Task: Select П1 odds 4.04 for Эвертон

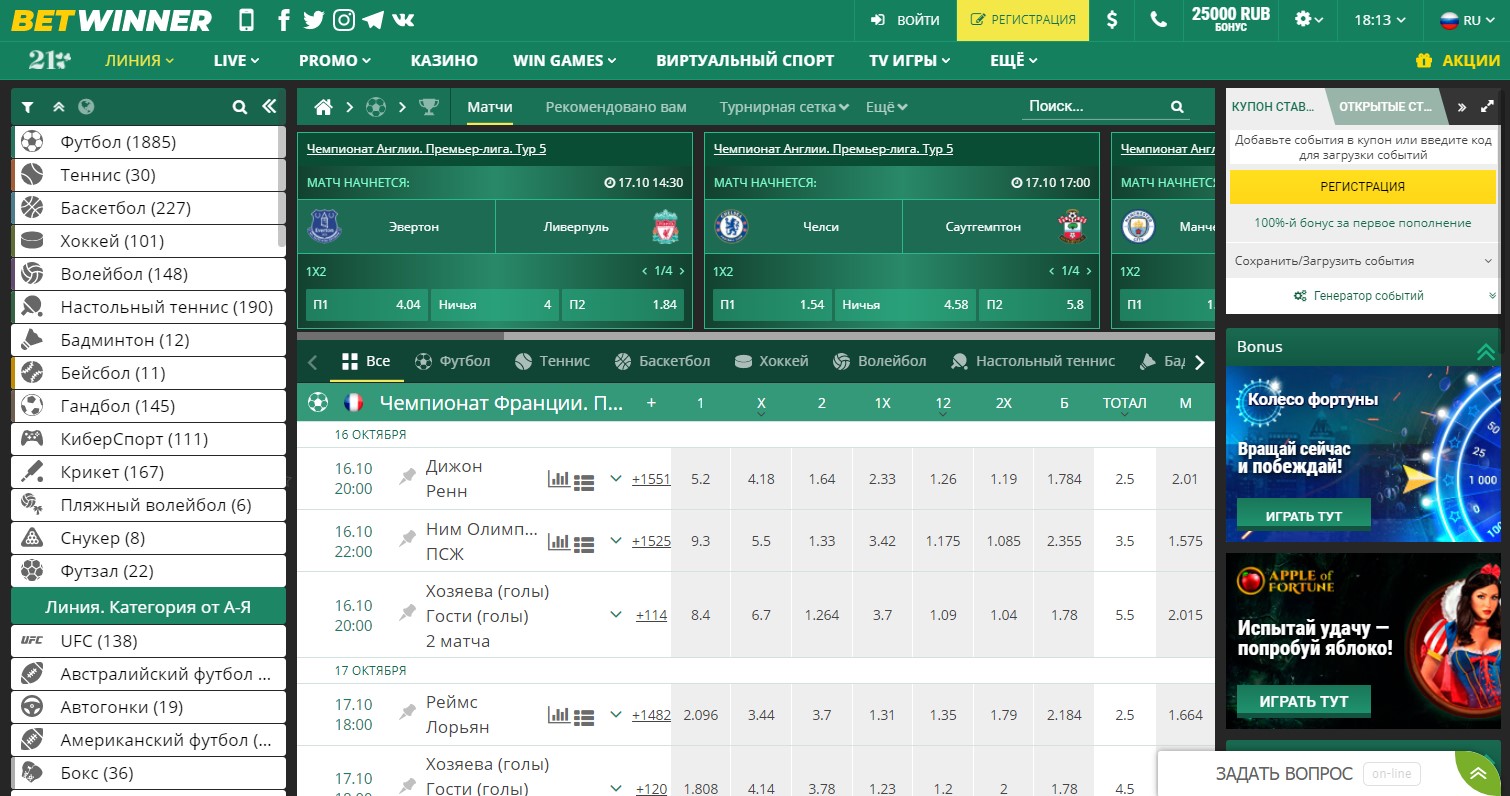Action: point(366,305)
